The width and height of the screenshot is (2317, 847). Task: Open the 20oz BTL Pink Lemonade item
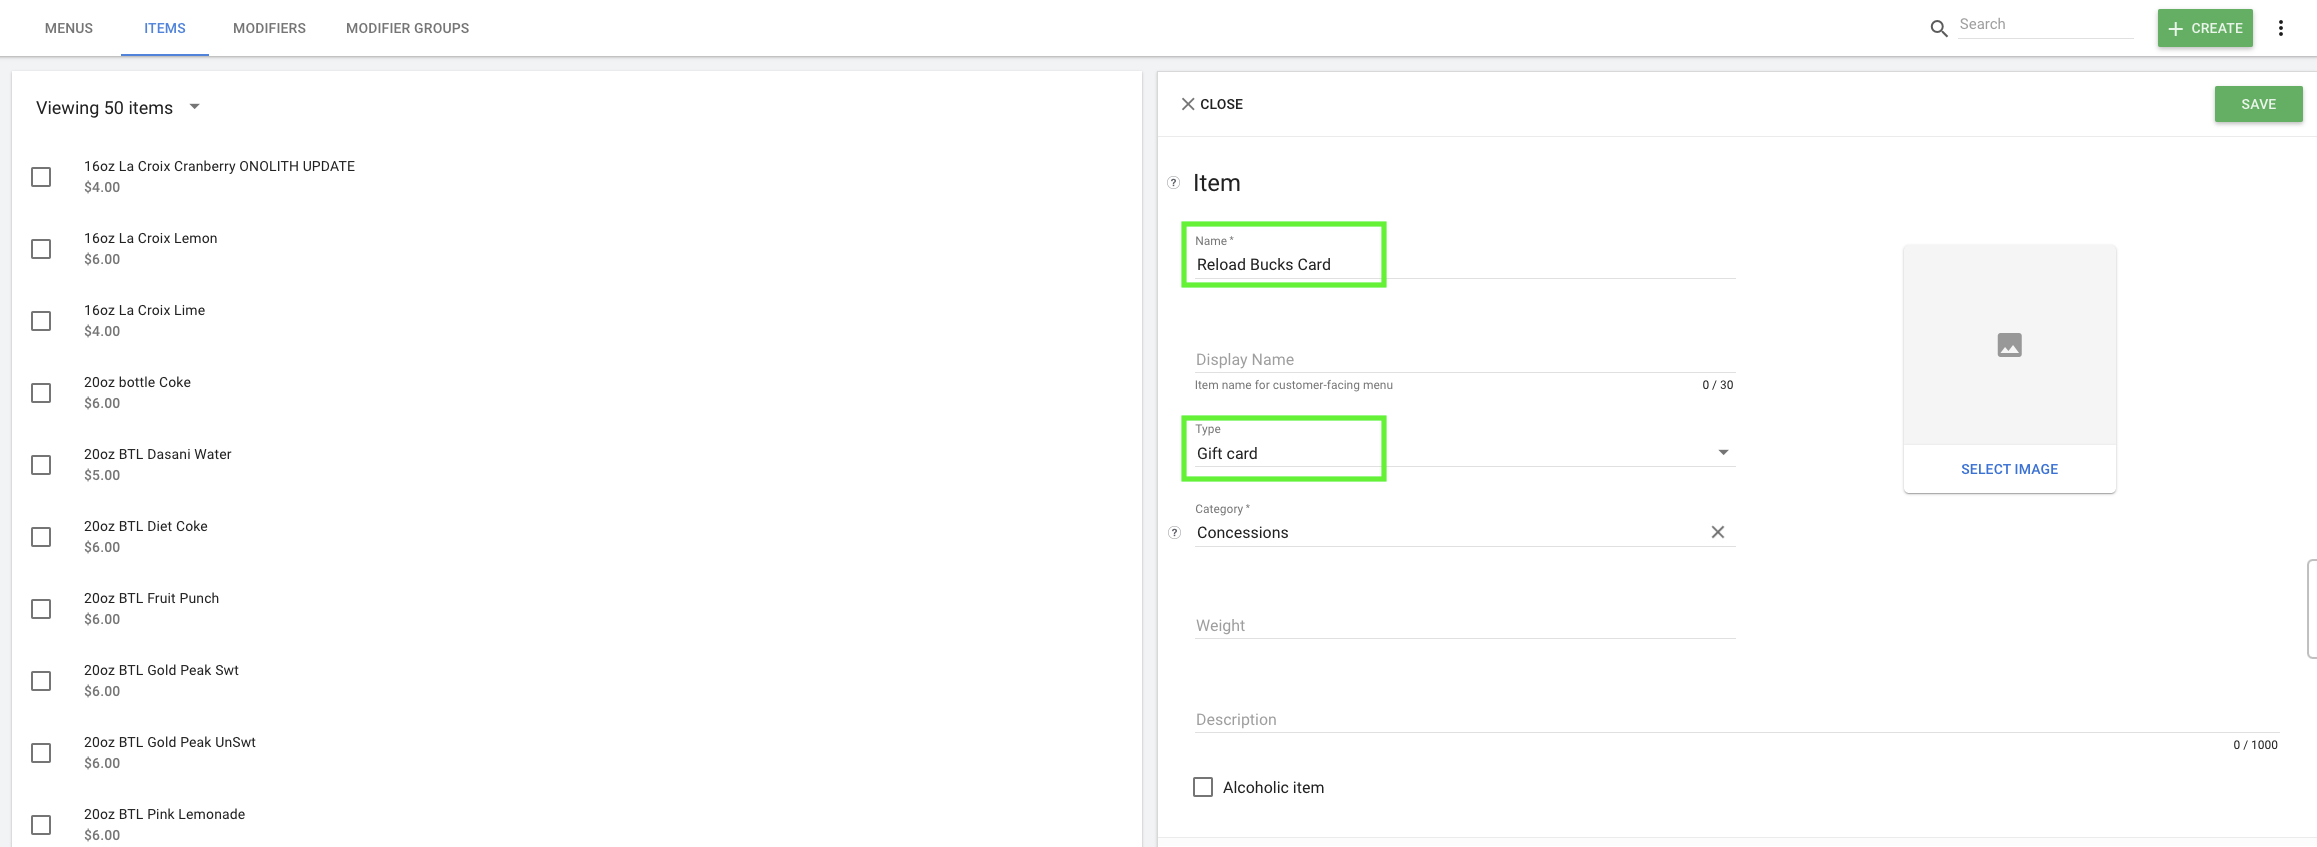point(164,825)
